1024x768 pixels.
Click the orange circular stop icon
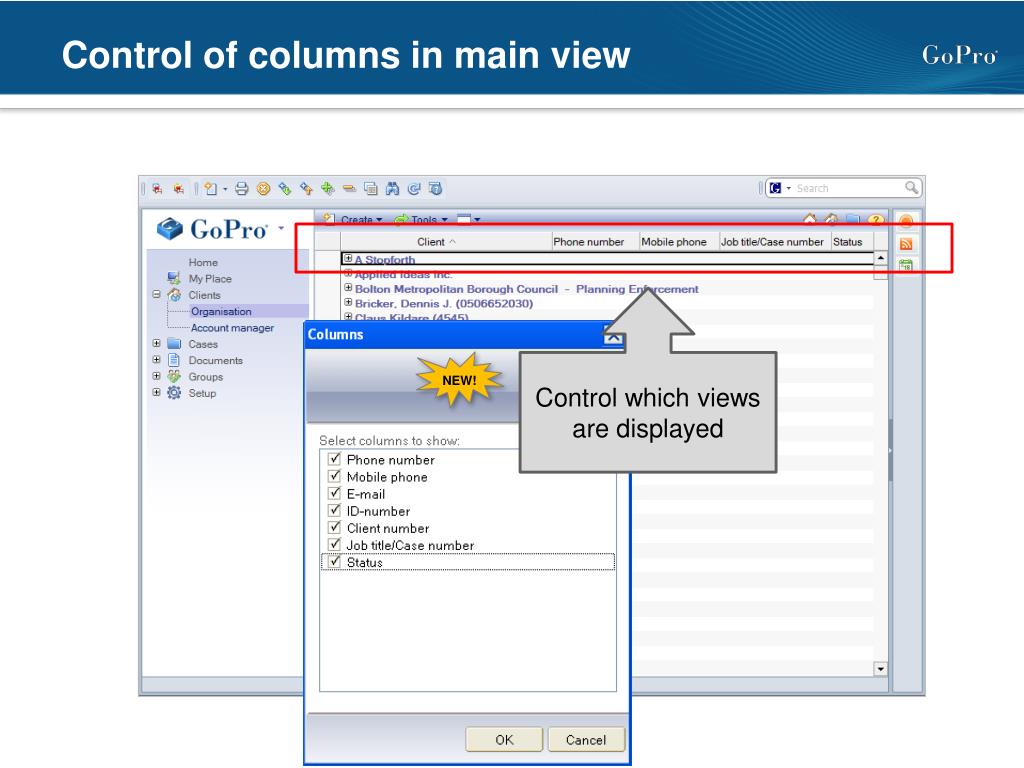[x=263, y=189]
